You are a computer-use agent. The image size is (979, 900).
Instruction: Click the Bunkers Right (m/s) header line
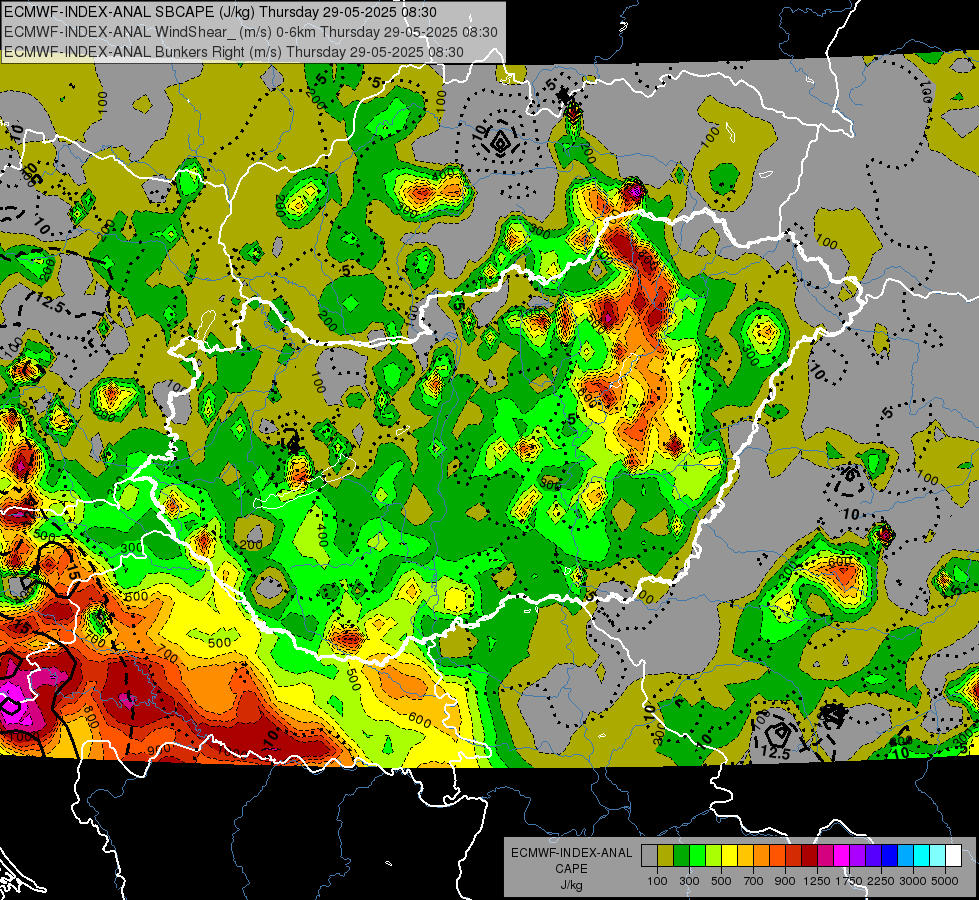point(234,52)
